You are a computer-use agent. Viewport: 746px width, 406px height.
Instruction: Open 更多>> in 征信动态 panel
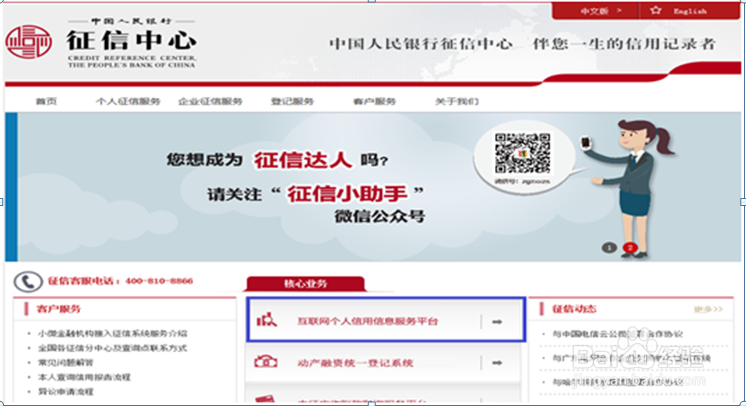pos(708,309)
